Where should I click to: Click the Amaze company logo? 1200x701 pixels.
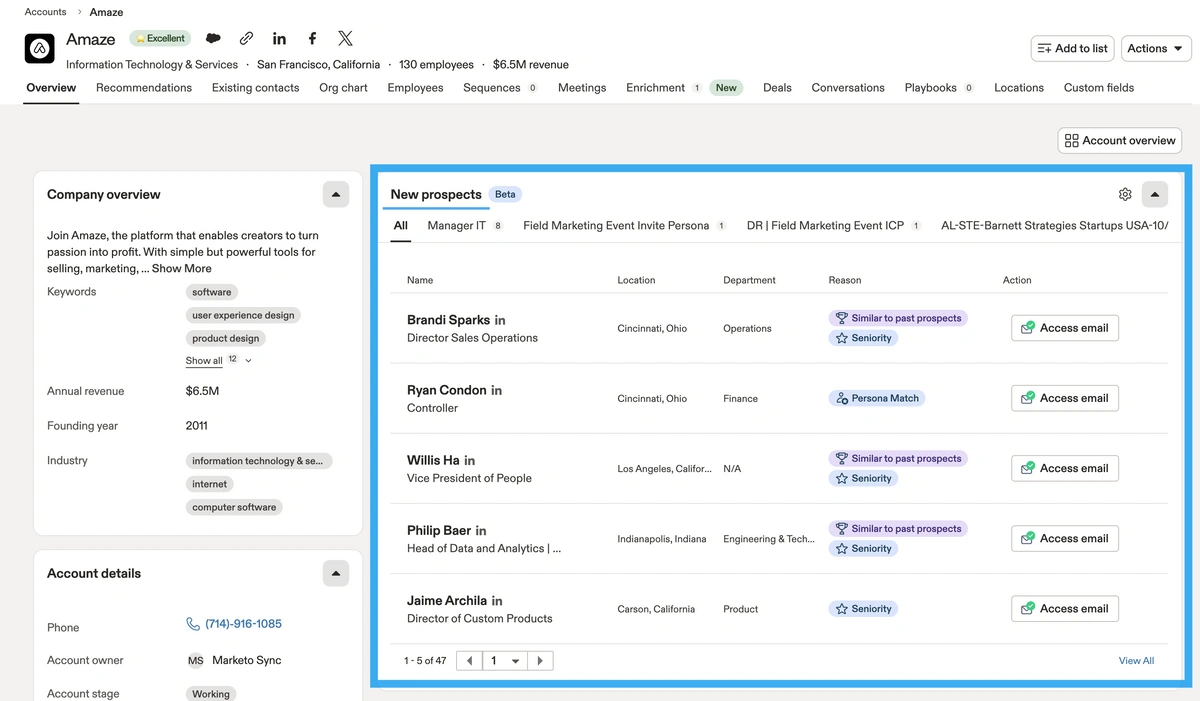point(40,49)
